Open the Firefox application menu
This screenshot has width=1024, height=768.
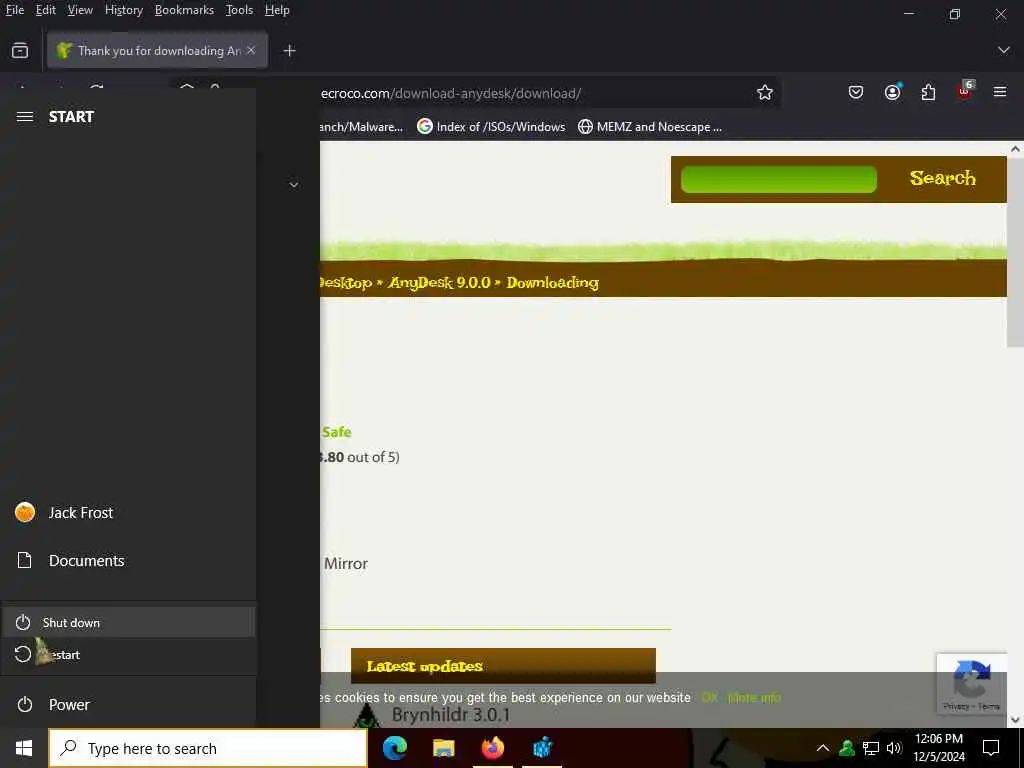click(x=1000, y=92)
